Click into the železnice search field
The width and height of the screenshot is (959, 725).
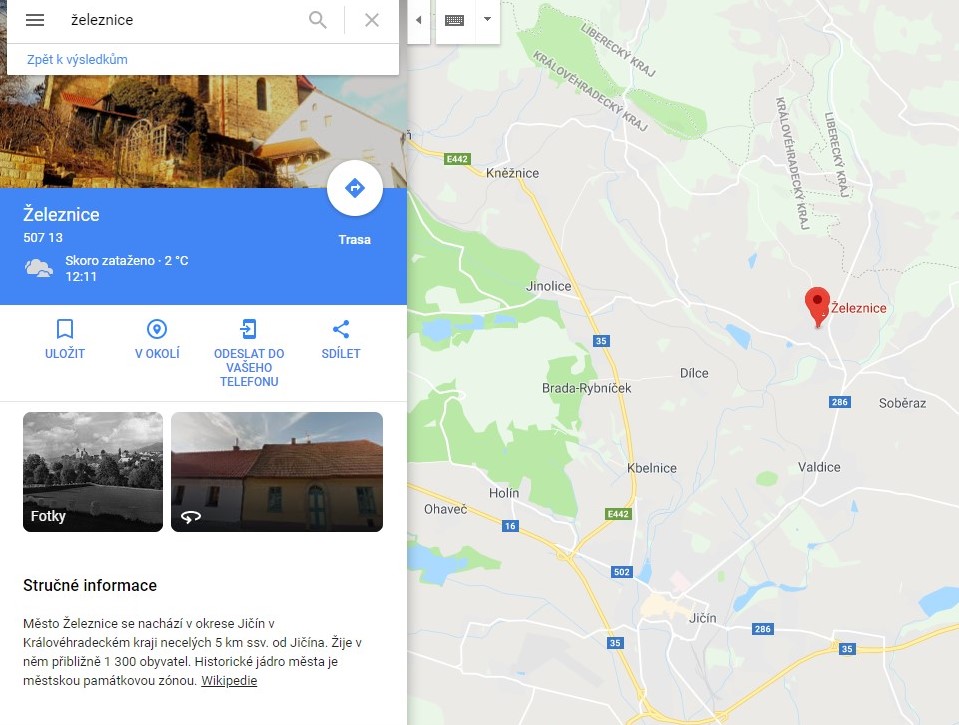[x=183, y=20]
